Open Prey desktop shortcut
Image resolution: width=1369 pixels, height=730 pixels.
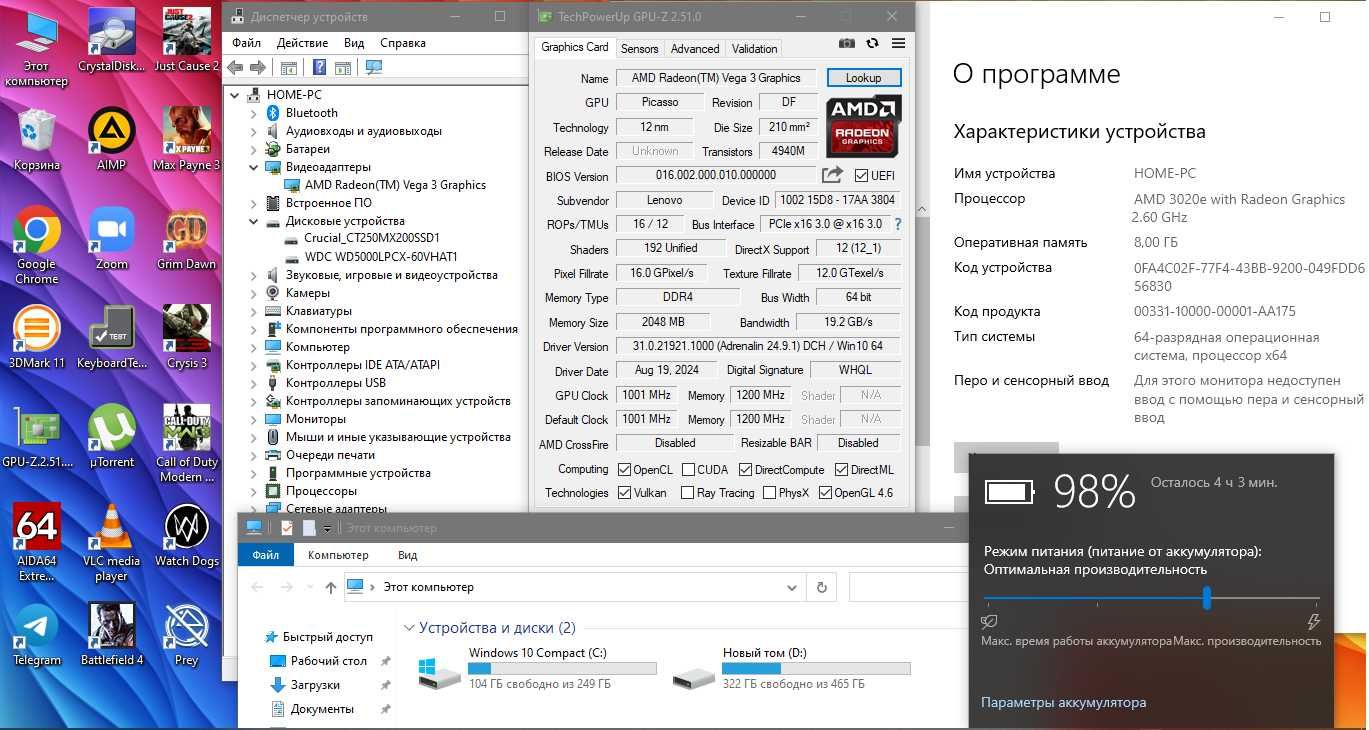(x=186, y=635)
